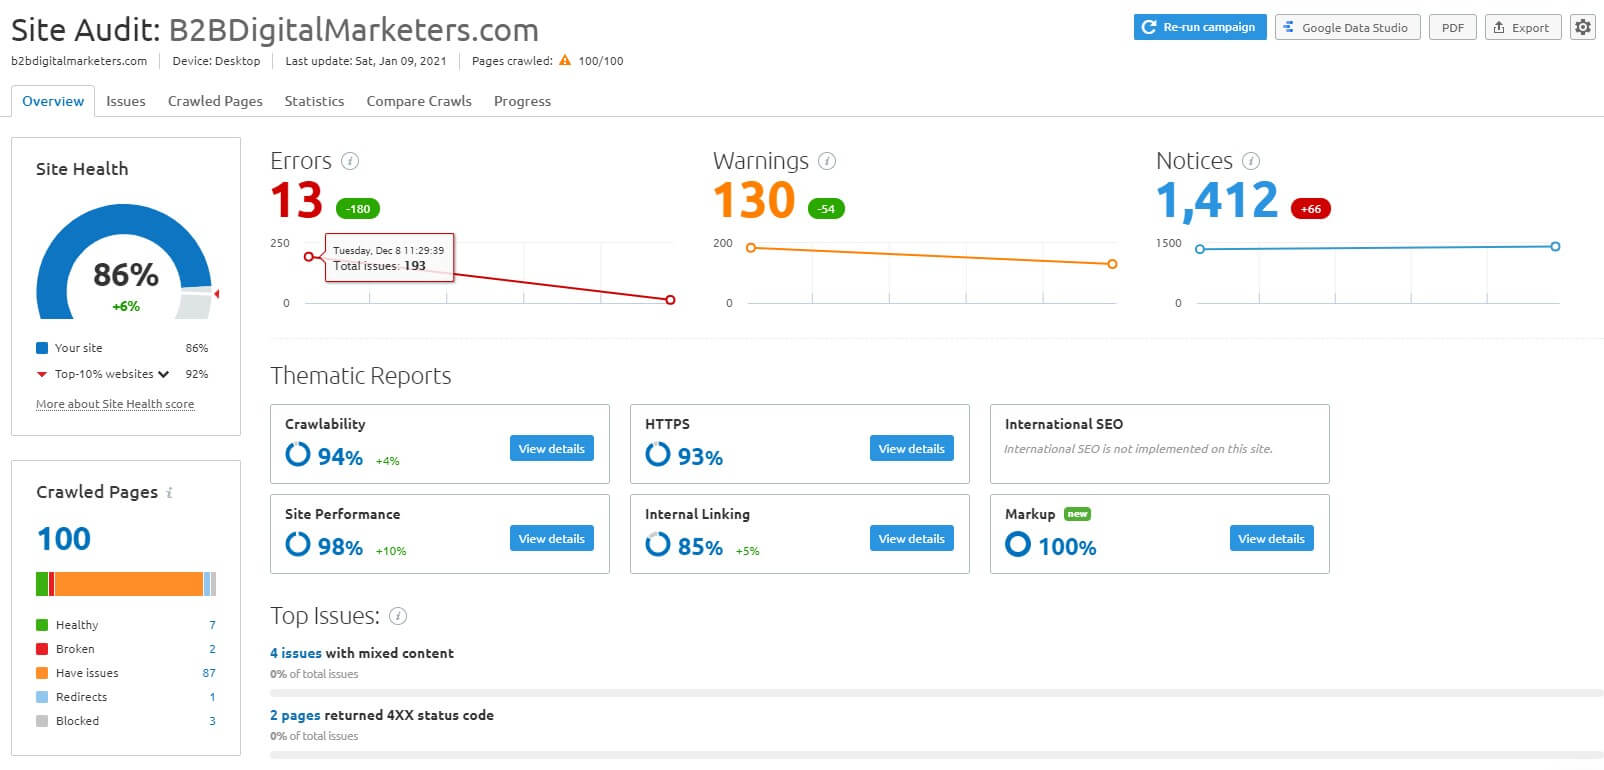Image resolution: width=1604 pixels, height=770 pixels.
Task: Click the -180 errors change badge
Action: [x=358, y=209]
